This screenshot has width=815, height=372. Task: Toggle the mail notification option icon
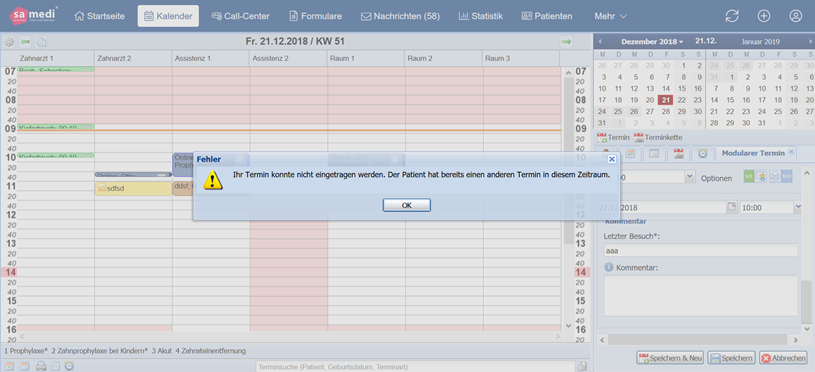760,177
